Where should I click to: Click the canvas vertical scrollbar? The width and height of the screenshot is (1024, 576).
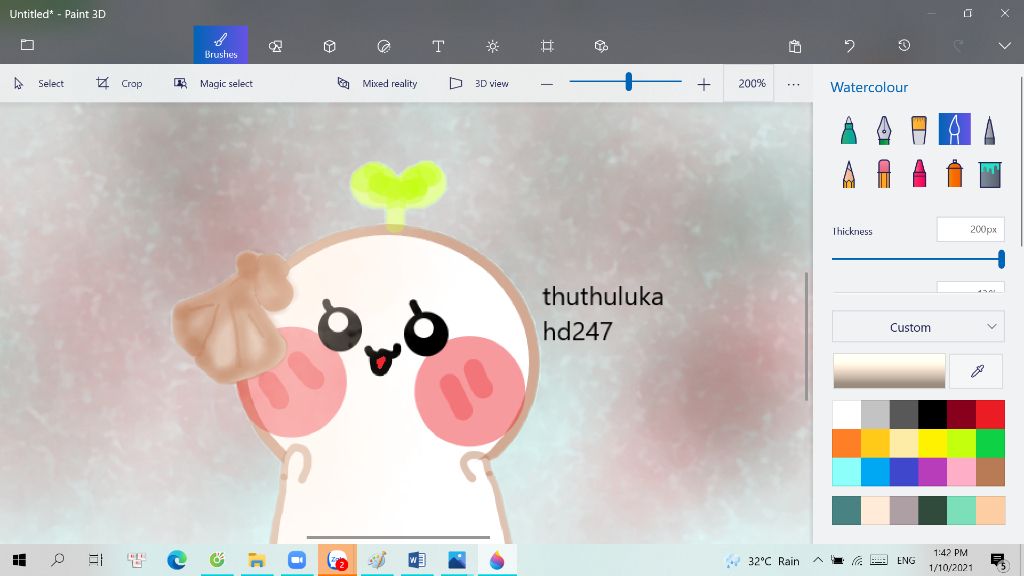[x=807, y=336]
